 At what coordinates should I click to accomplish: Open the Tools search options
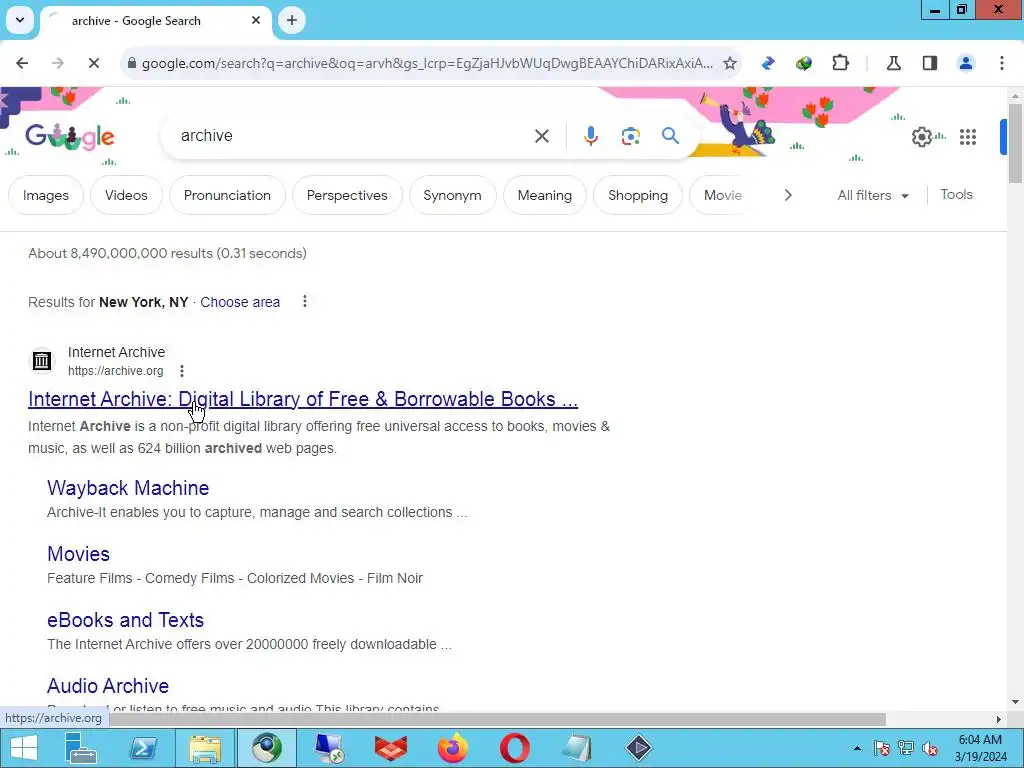click(x=956, y=195)
